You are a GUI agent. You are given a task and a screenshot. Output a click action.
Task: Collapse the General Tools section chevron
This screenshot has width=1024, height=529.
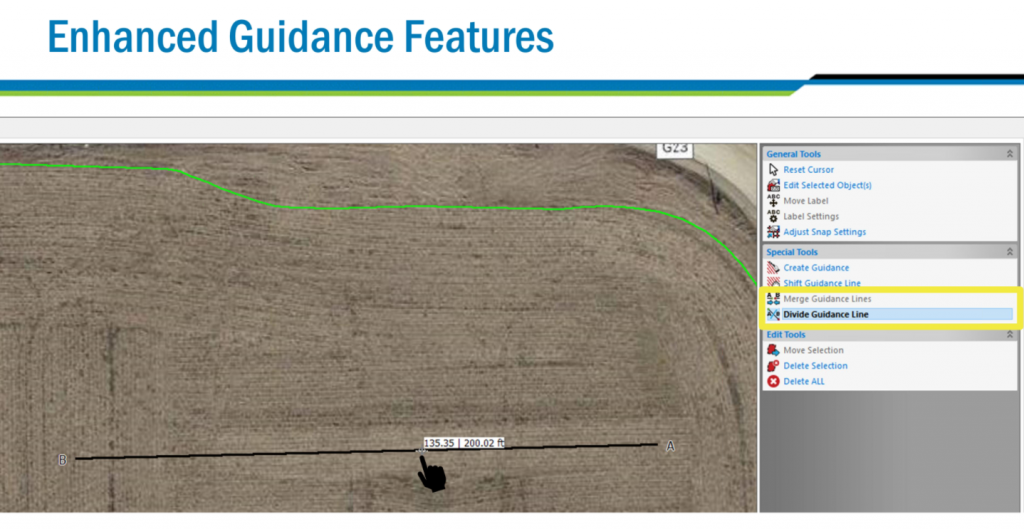pyautogui.click(x=1010, y=154)
